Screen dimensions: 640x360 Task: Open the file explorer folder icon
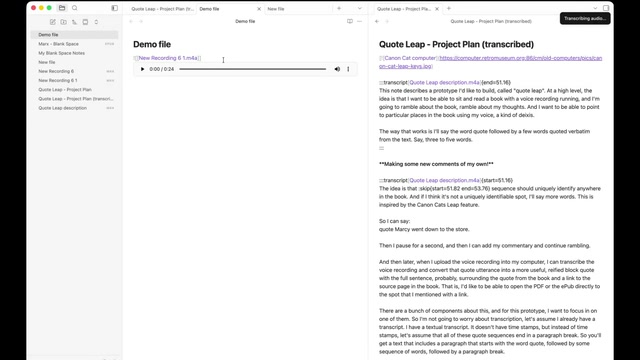[62, 8]
